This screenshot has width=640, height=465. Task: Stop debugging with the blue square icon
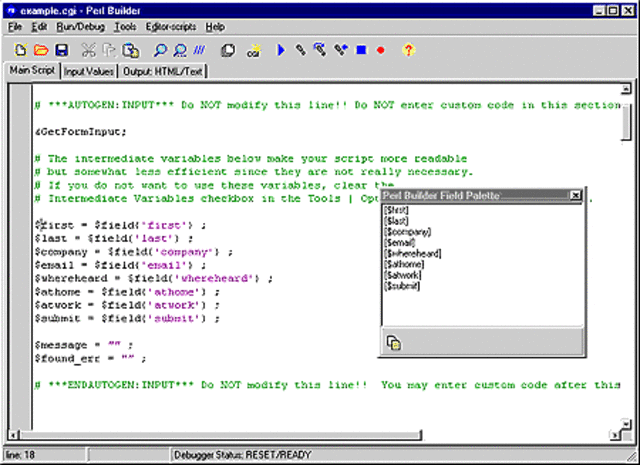[361, 50]
